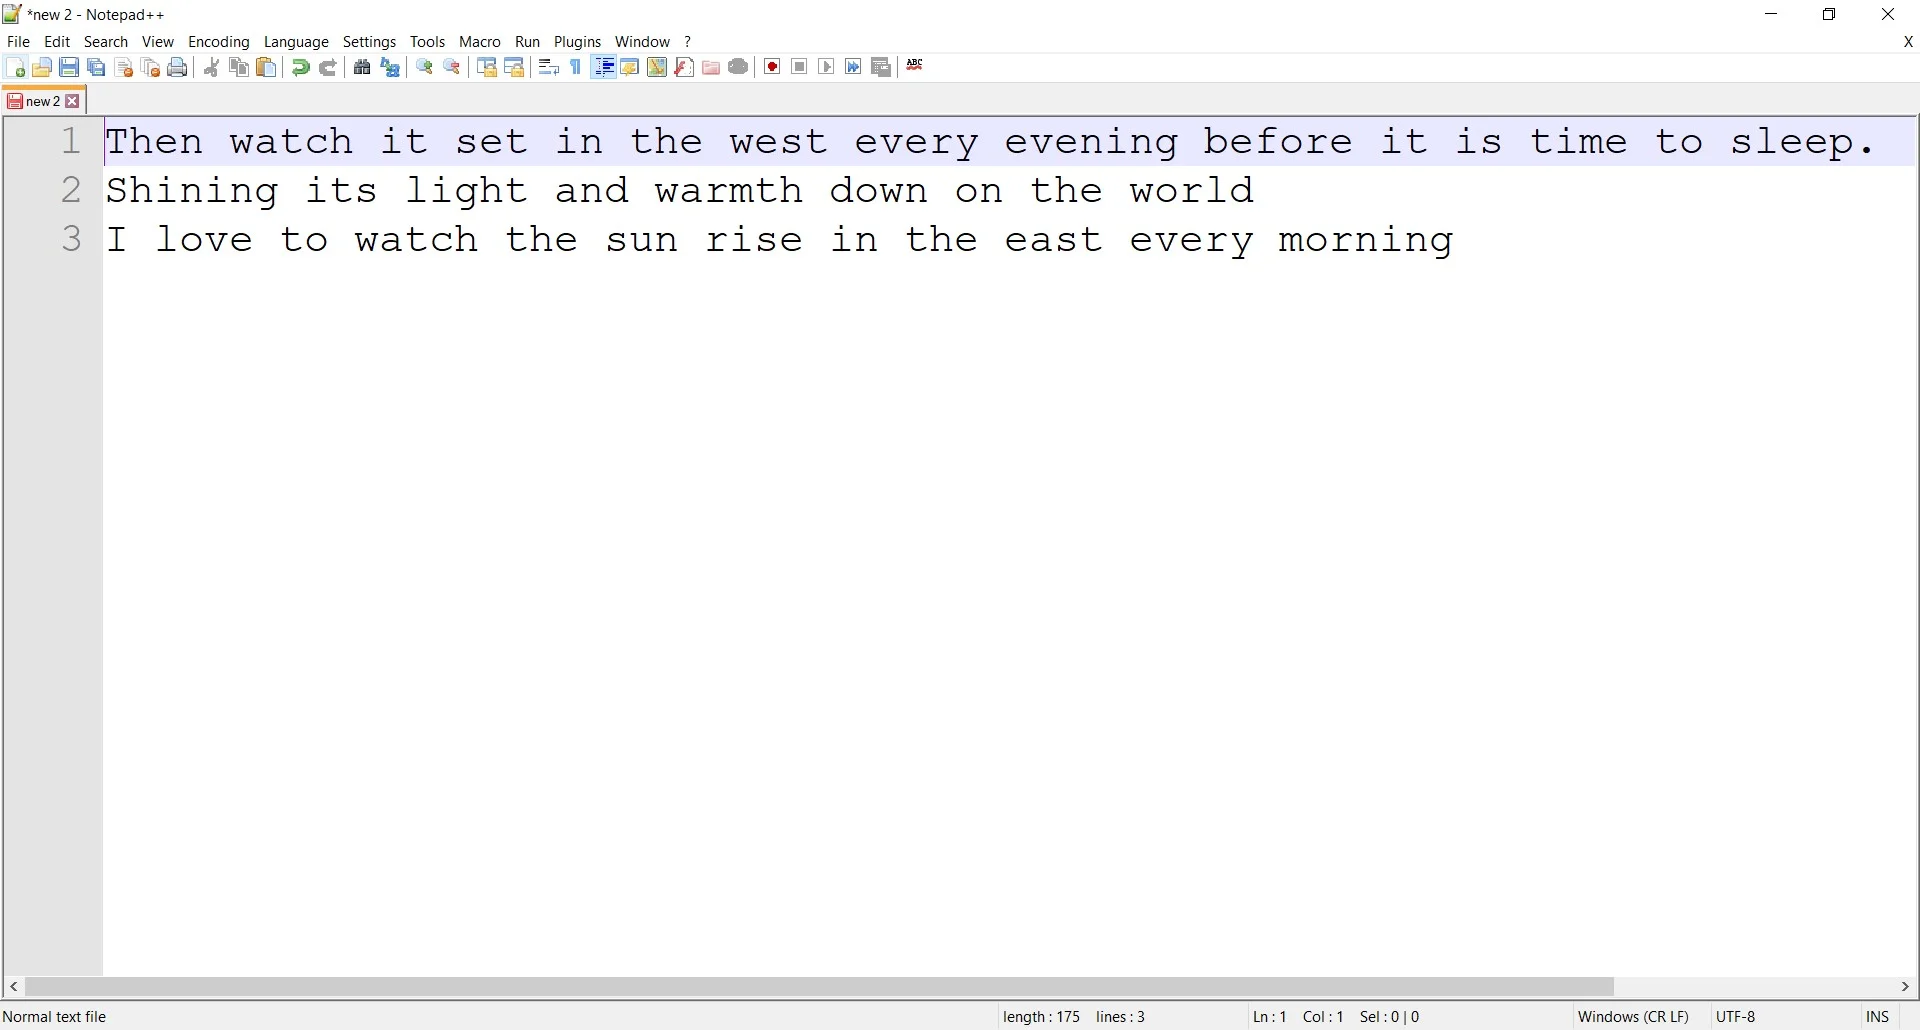
Task: Toggle the Indent Guide toolbar button
Action: 604,67
